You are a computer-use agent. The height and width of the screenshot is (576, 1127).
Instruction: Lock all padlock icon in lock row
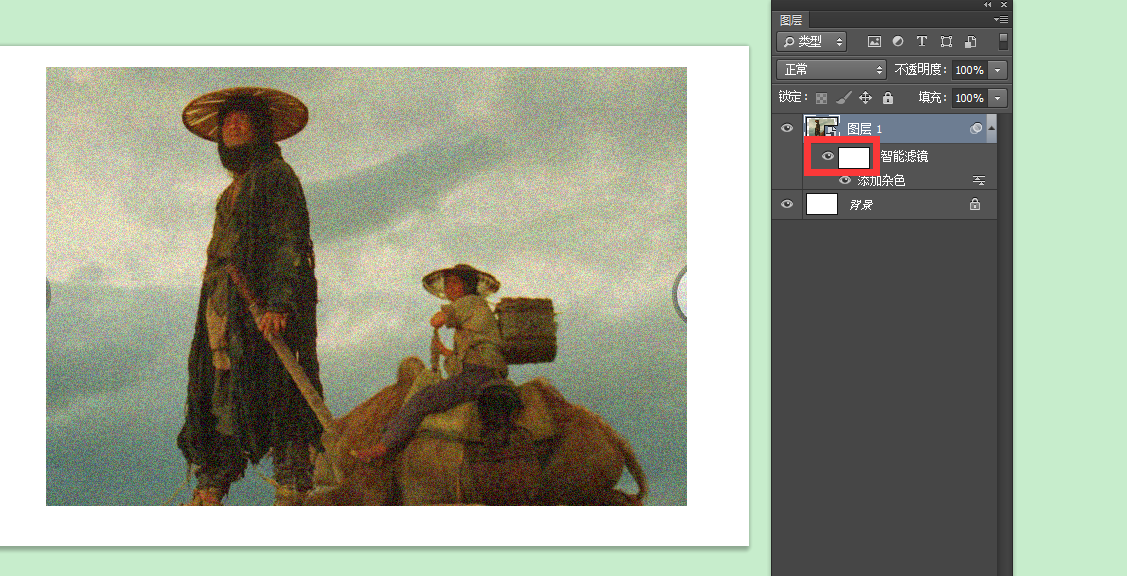coord(888,97)
